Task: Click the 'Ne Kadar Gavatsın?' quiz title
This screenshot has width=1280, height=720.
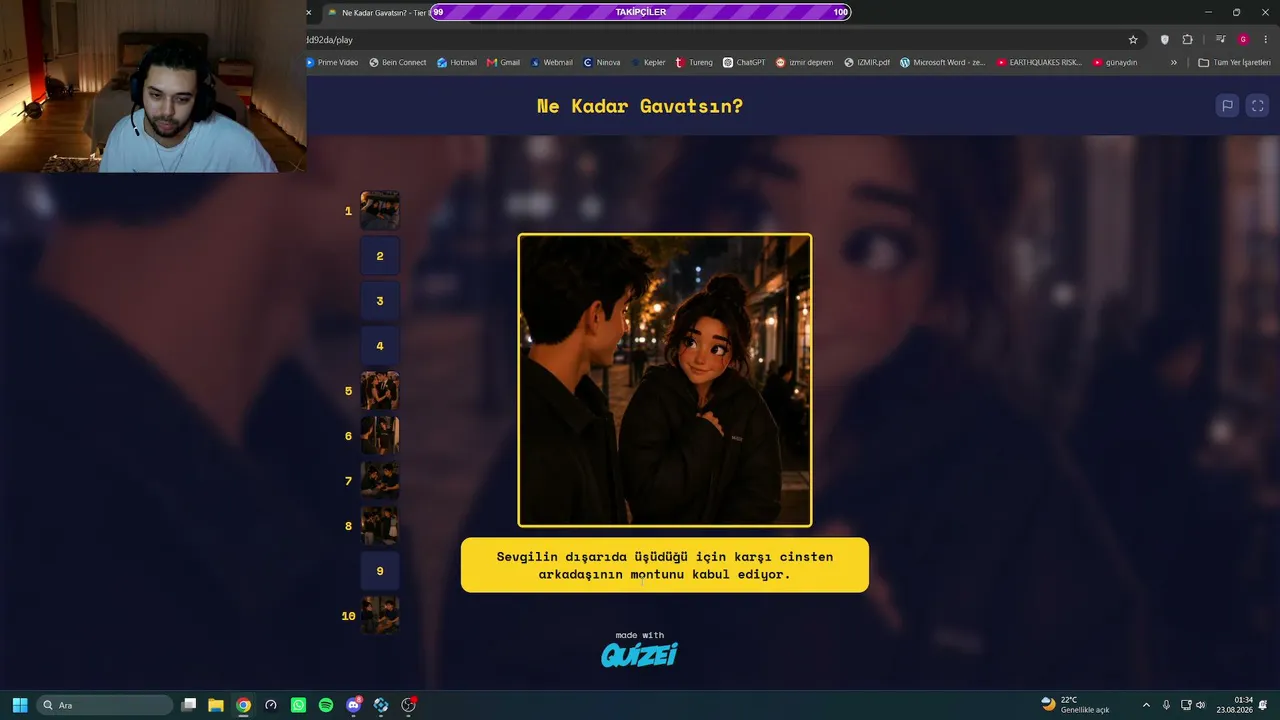Action: coord(640,106)
